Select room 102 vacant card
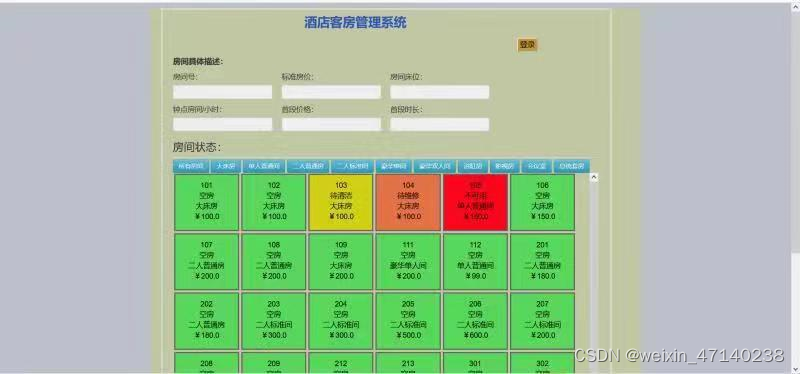Screen dimensions: 800x374 coord(274,202)
